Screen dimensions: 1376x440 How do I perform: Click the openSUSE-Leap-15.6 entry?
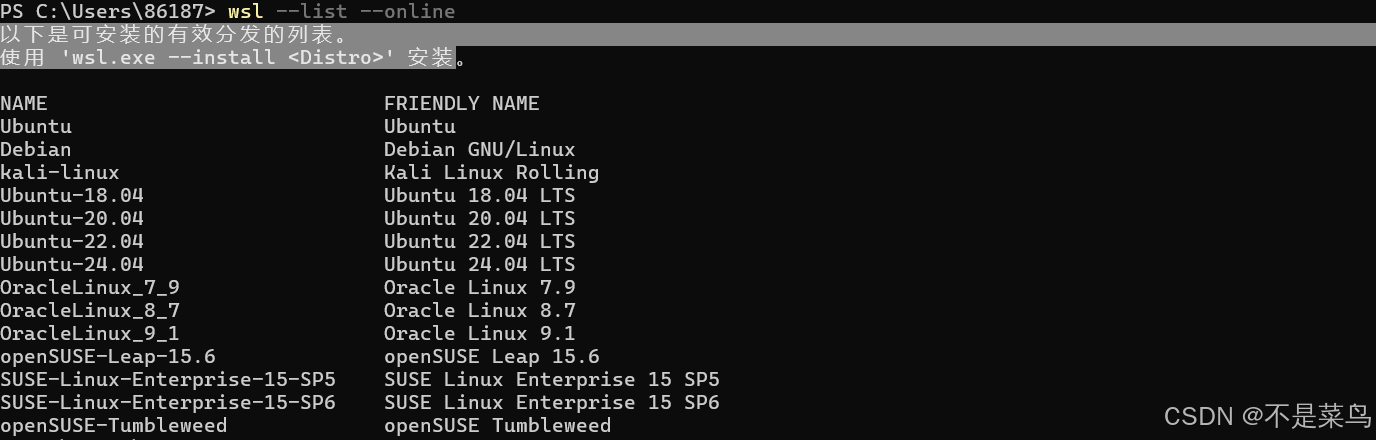(x=108, y=356)
